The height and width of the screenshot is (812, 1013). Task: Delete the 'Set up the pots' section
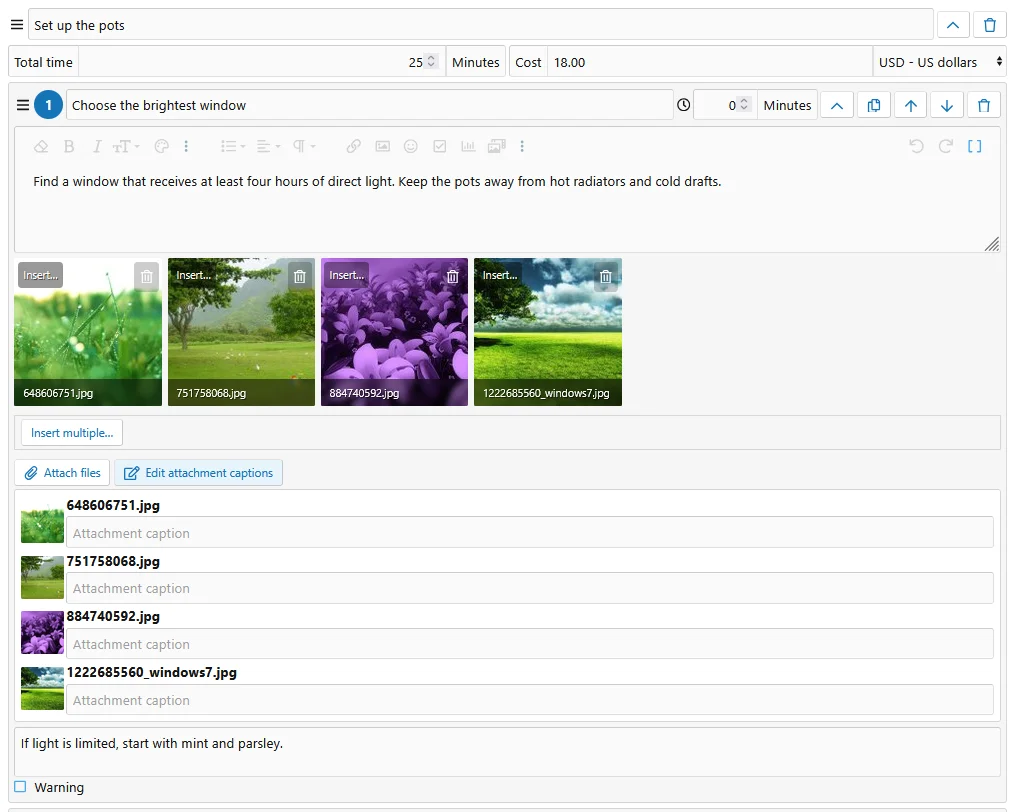[990, 25]
